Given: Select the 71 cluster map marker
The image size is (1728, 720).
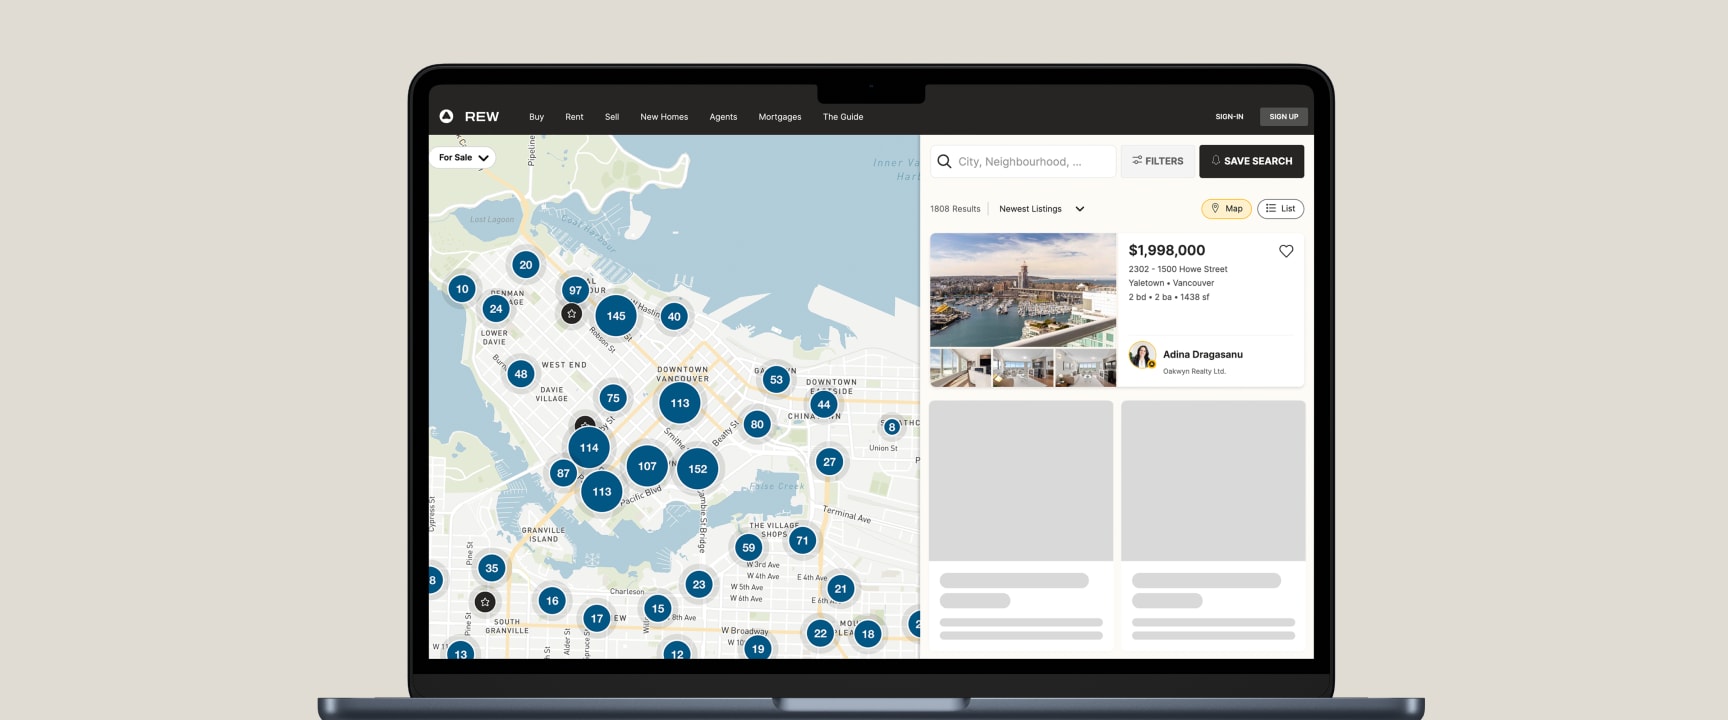Looking at the screenshot, I should (802, 541).
